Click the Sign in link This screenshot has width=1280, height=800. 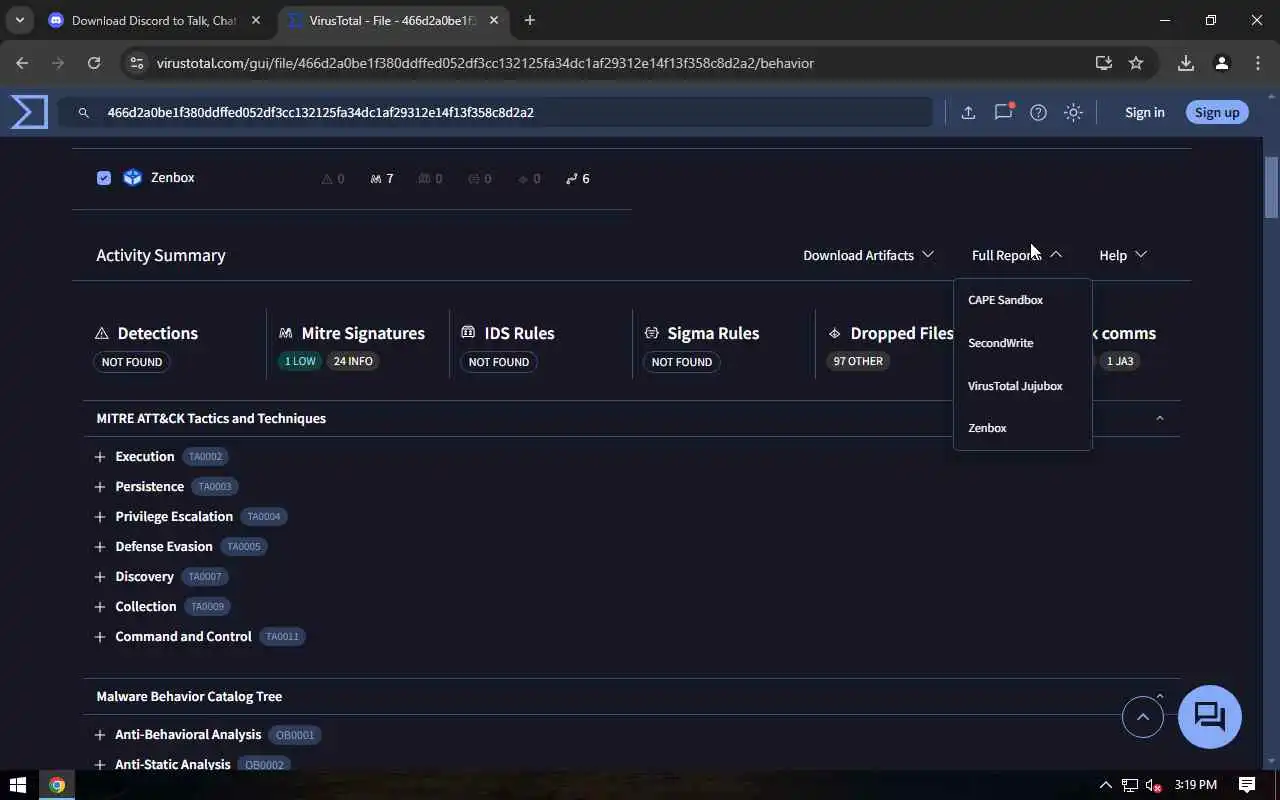point(1144,112)
